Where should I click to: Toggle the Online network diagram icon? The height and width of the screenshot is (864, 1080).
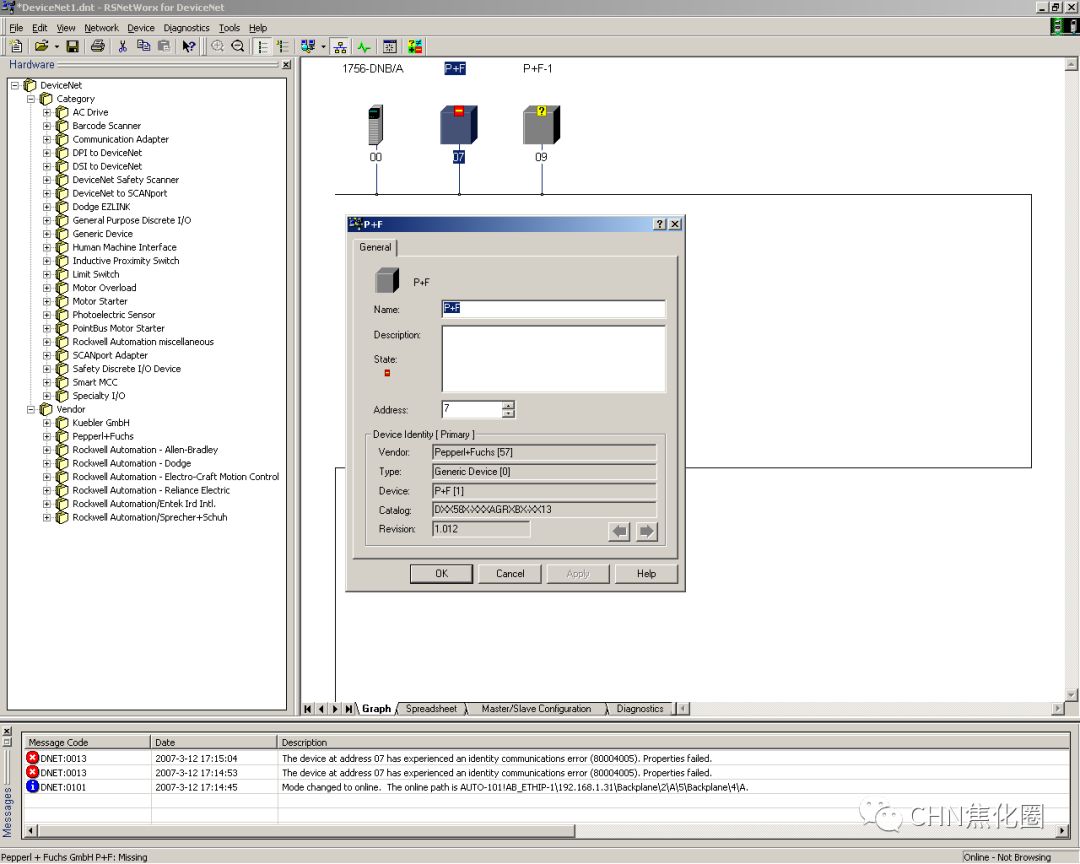(x=340, y=46)
